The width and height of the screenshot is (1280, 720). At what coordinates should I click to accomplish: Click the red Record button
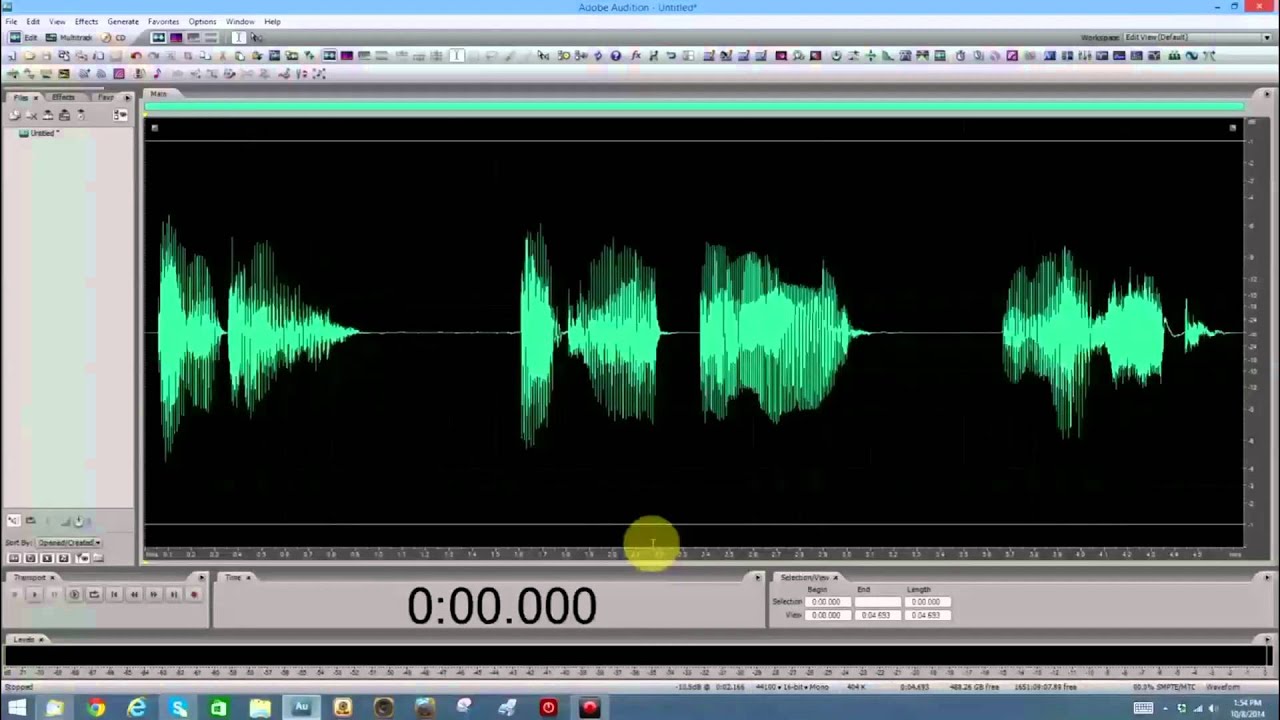click(x=194, y=594)
